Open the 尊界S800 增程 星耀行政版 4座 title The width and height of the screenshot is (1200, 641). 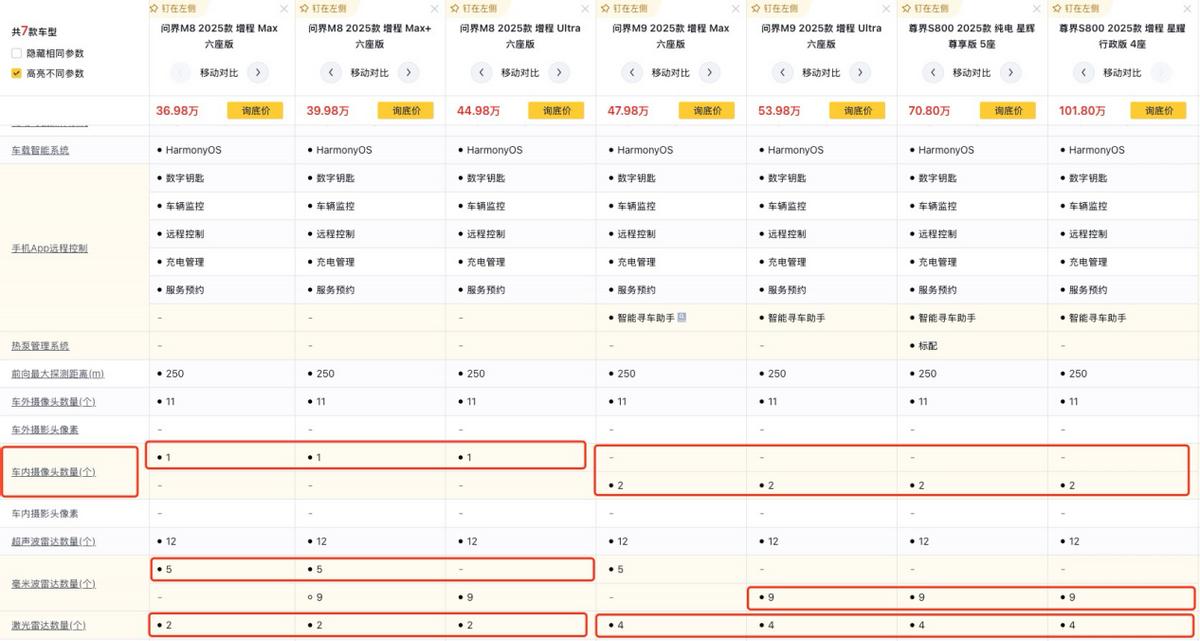click(x=1122, y=36)
